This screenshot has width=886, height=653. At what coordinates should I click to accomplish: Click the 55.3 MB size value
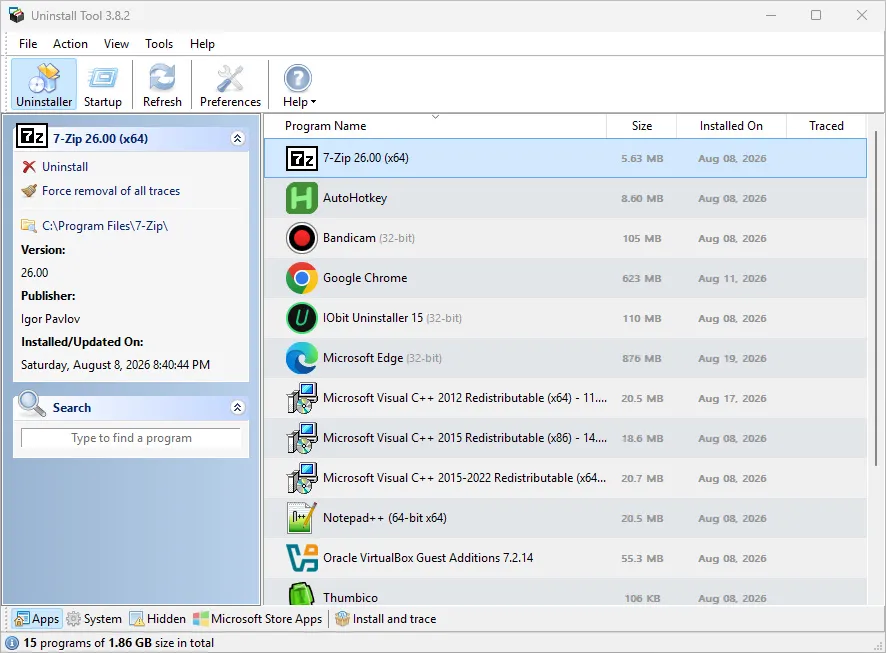(642, 559)
